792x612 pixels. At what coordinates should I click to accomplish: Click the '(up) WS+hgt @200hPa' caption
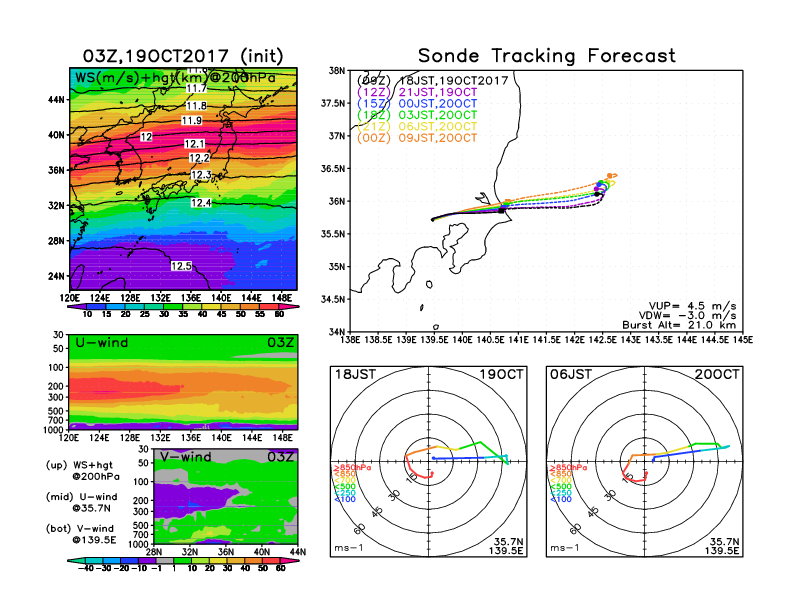point(83,471)
